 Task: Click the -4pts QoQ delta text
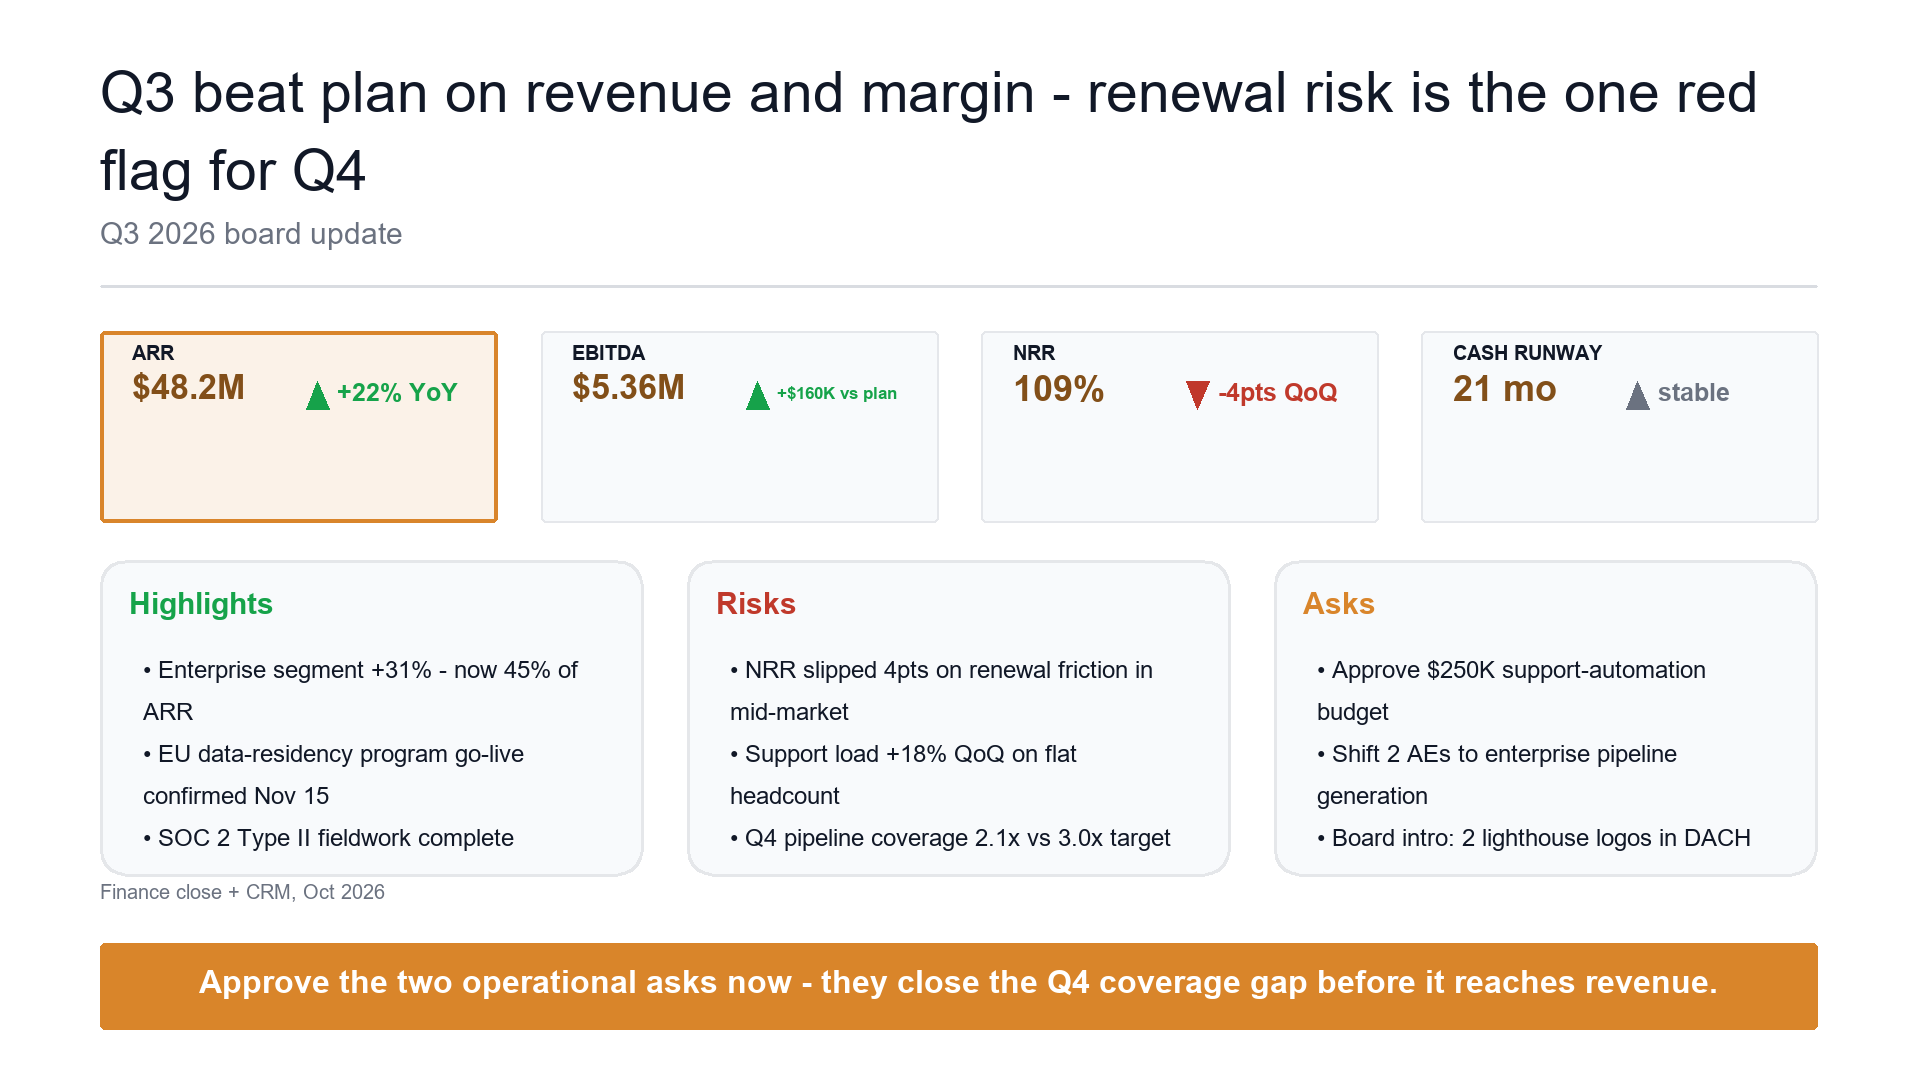pyautogui.click(x=1277, y=393)
